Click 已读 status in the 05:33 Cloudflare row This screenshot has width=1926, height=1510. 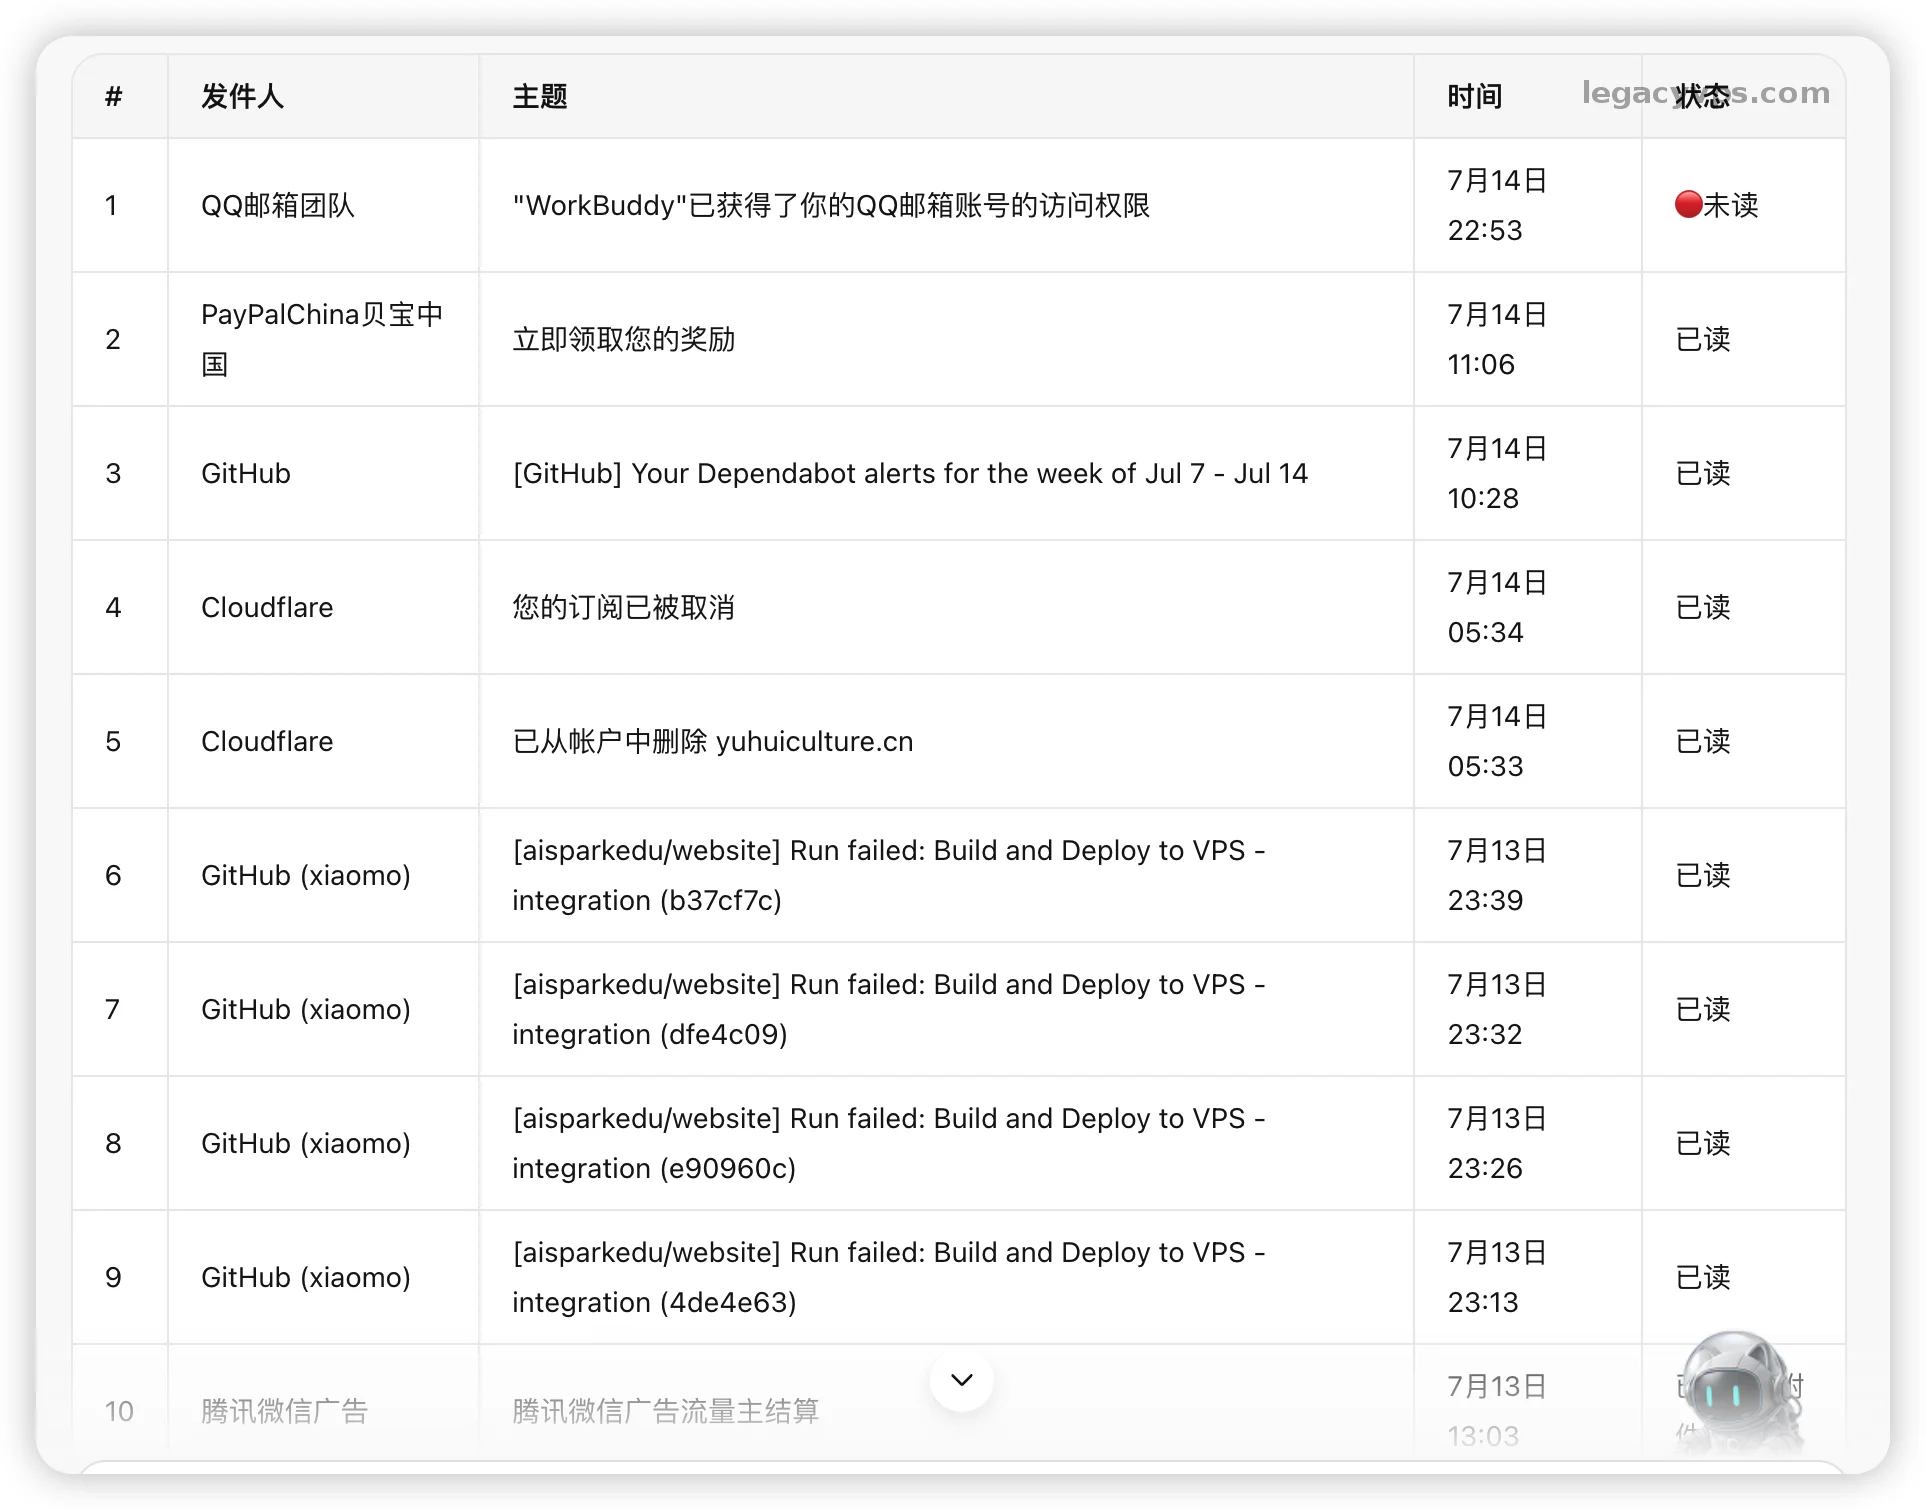click(x=1703, y=741)
